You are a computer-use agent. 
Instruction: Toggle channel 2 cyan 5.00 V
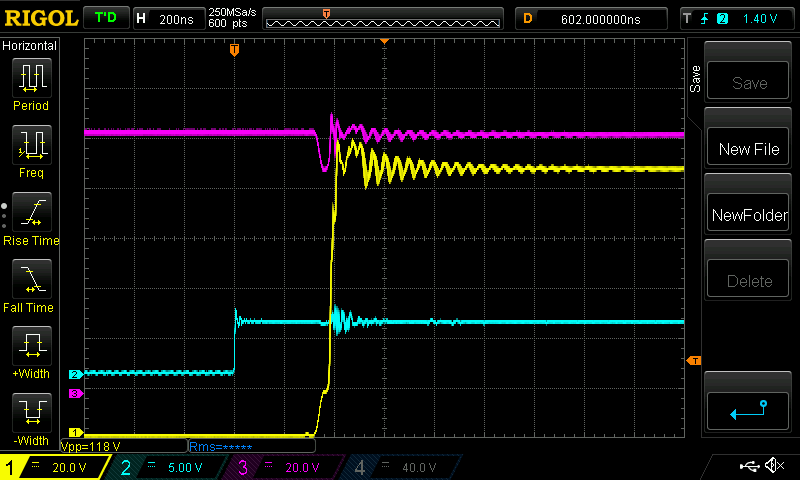165,467
